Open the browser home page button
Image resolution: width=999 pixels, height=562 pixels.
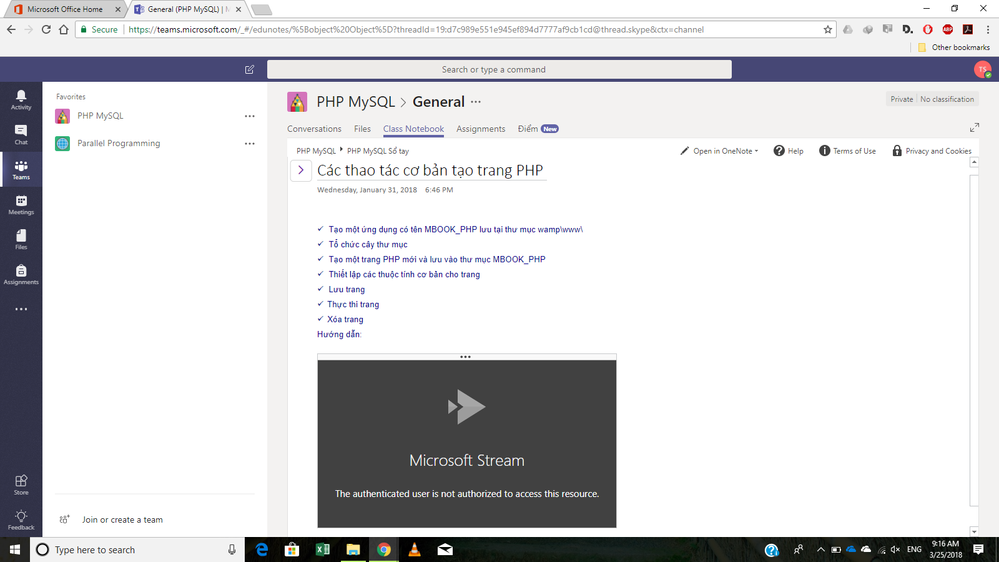coord(64,29)
